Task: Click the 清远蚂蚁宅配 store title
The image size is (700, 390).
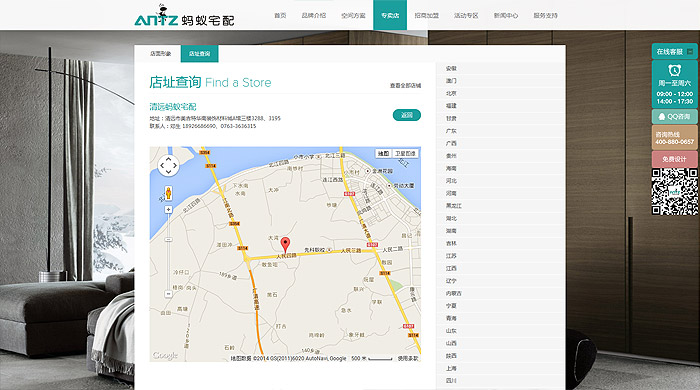Action: pos(173,107)
